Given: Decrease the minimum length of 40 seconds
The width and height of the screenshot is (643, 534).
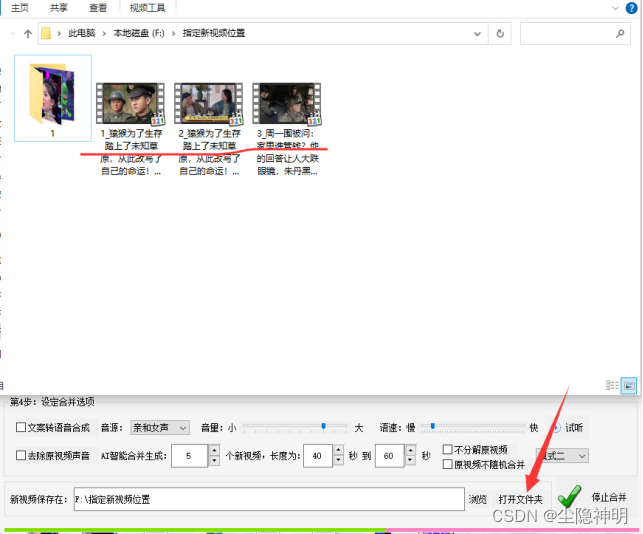Looking at the screenshot, I should (338, 461).
